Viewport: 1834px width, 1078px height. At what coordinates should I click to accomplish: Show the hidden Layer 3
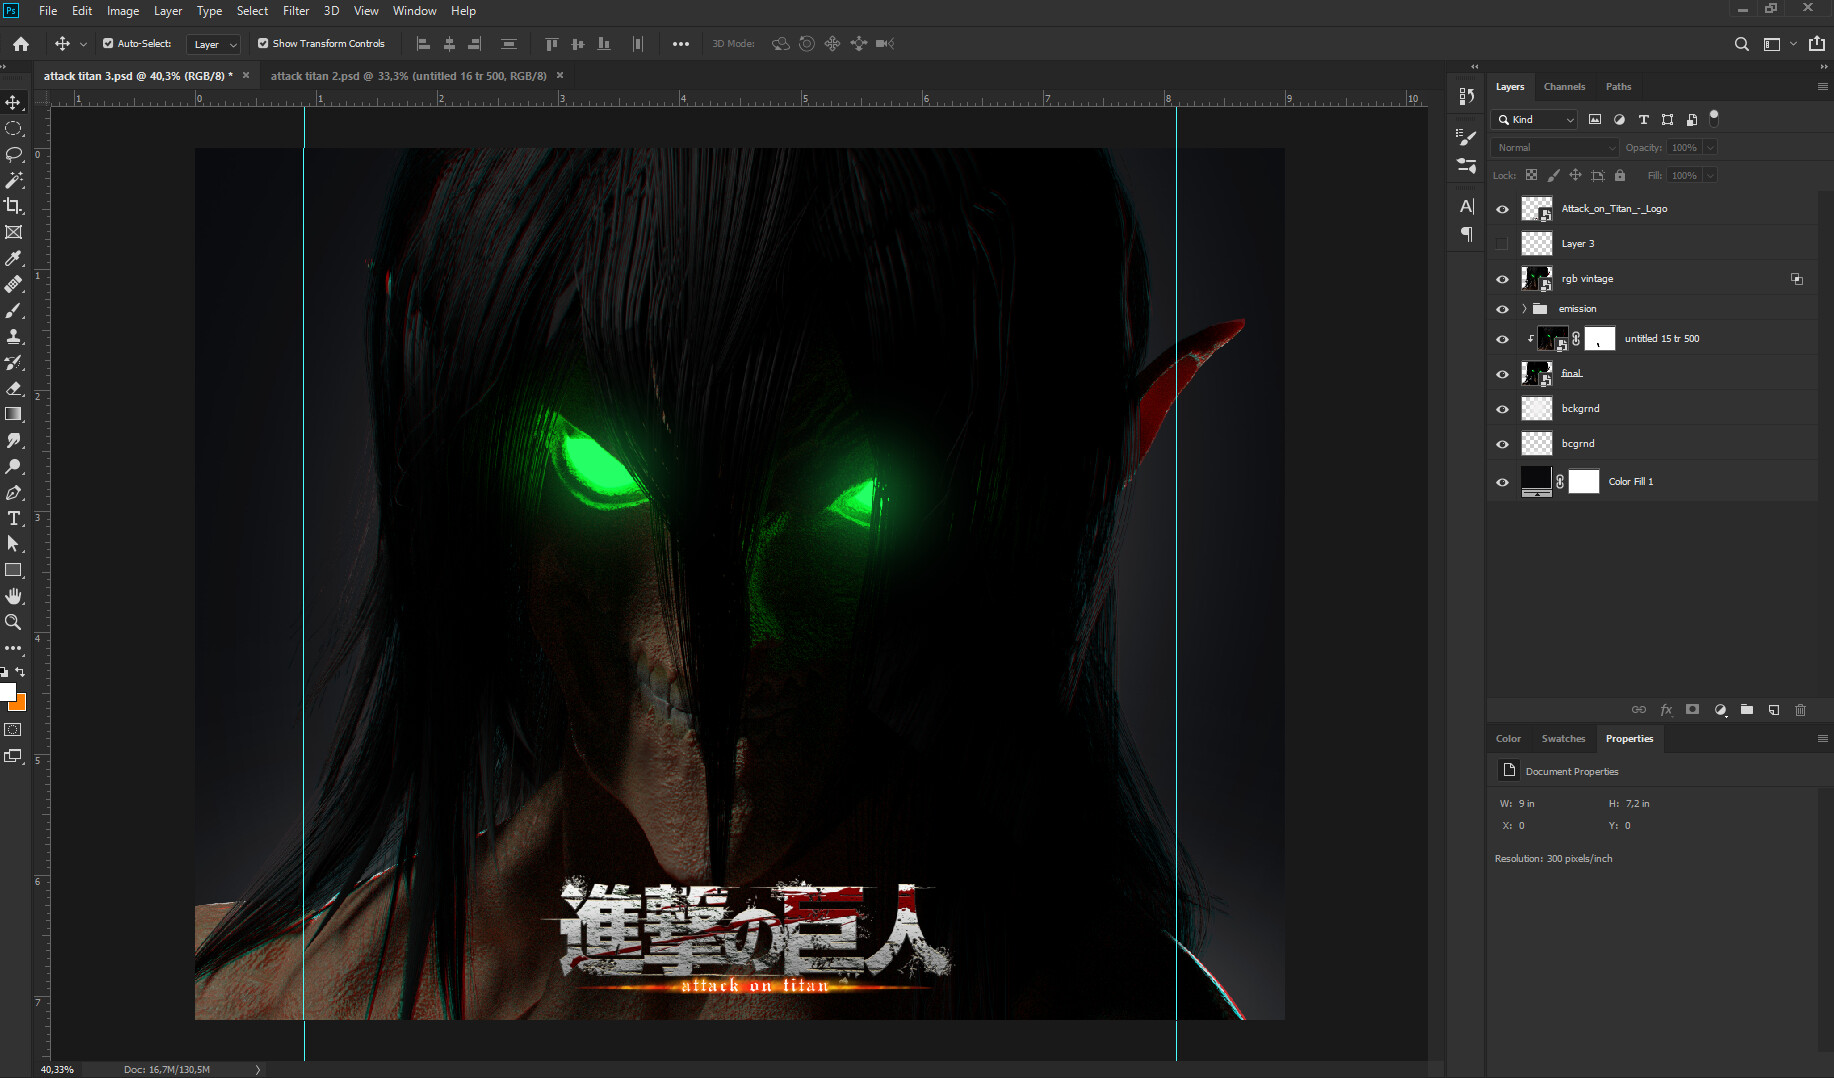[x=1502, y=244]
